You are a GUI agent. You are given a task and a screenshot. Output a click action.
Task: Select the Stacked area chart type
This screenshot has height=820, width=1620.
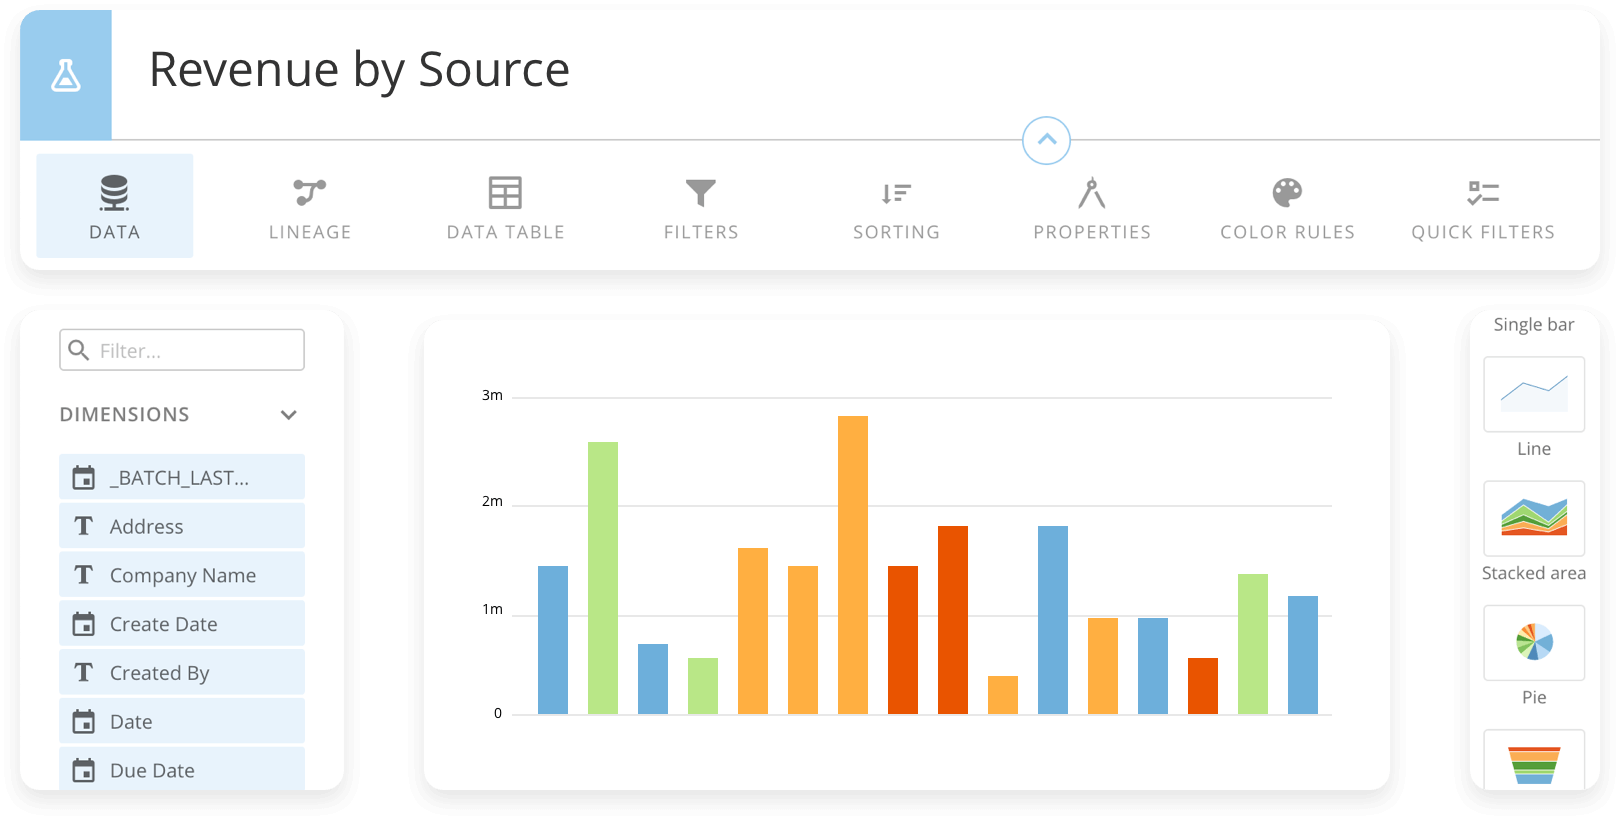(x=1533, y=519)
